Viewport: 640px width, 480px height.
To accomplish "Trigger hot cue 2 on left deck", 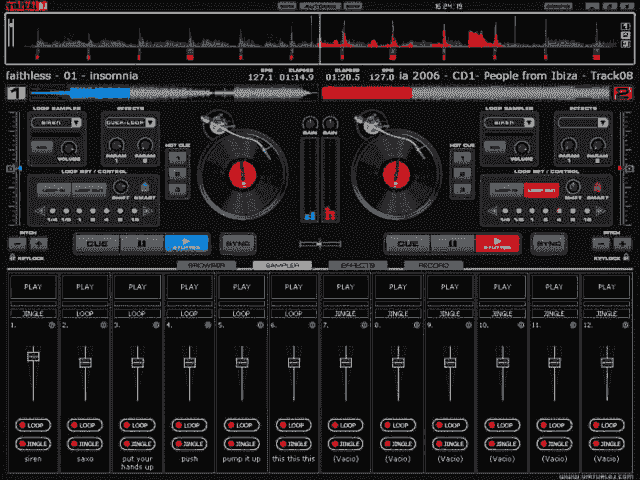I will click(x=178, y=173).
